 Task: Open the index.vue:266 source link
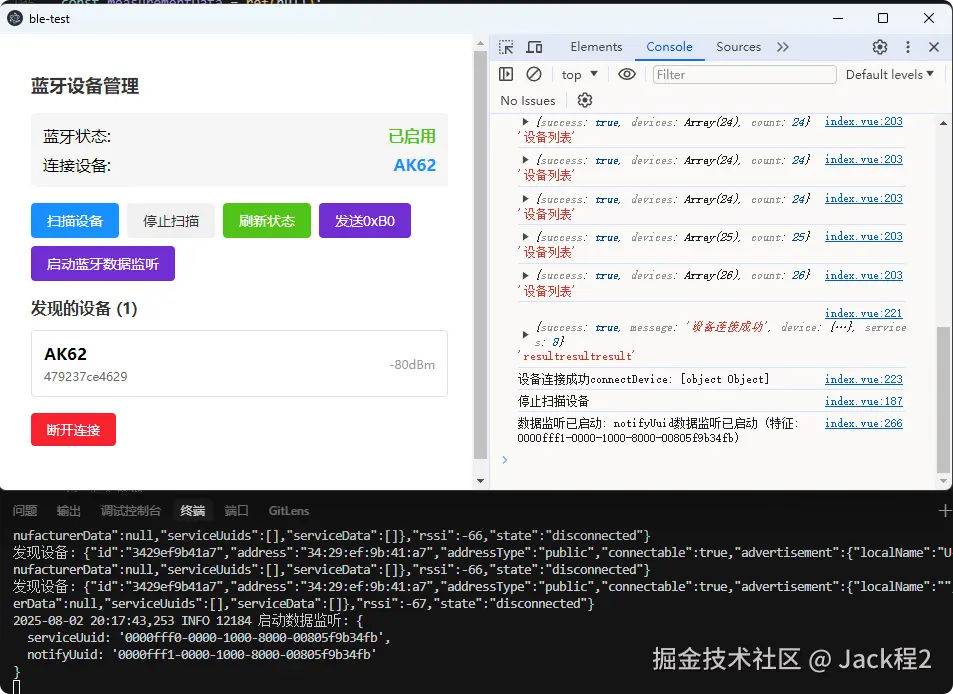[x=863, y=423]
